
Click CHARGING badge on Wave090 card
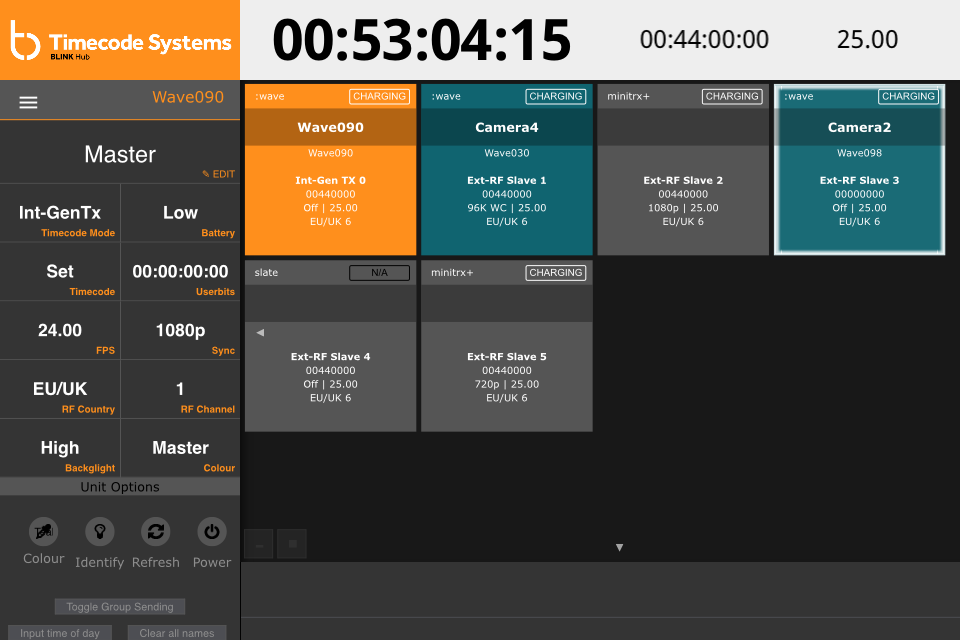(x=380, y=96)
